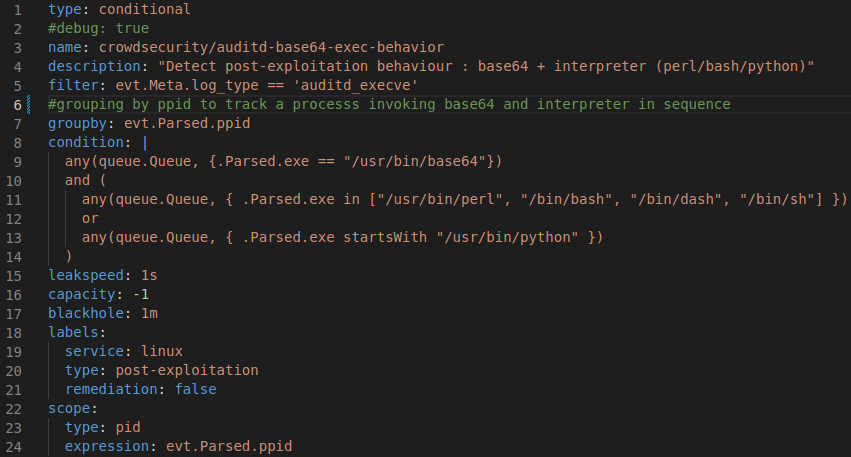
Task: Click line number 6 in the gutter
Action: [18, 104]
